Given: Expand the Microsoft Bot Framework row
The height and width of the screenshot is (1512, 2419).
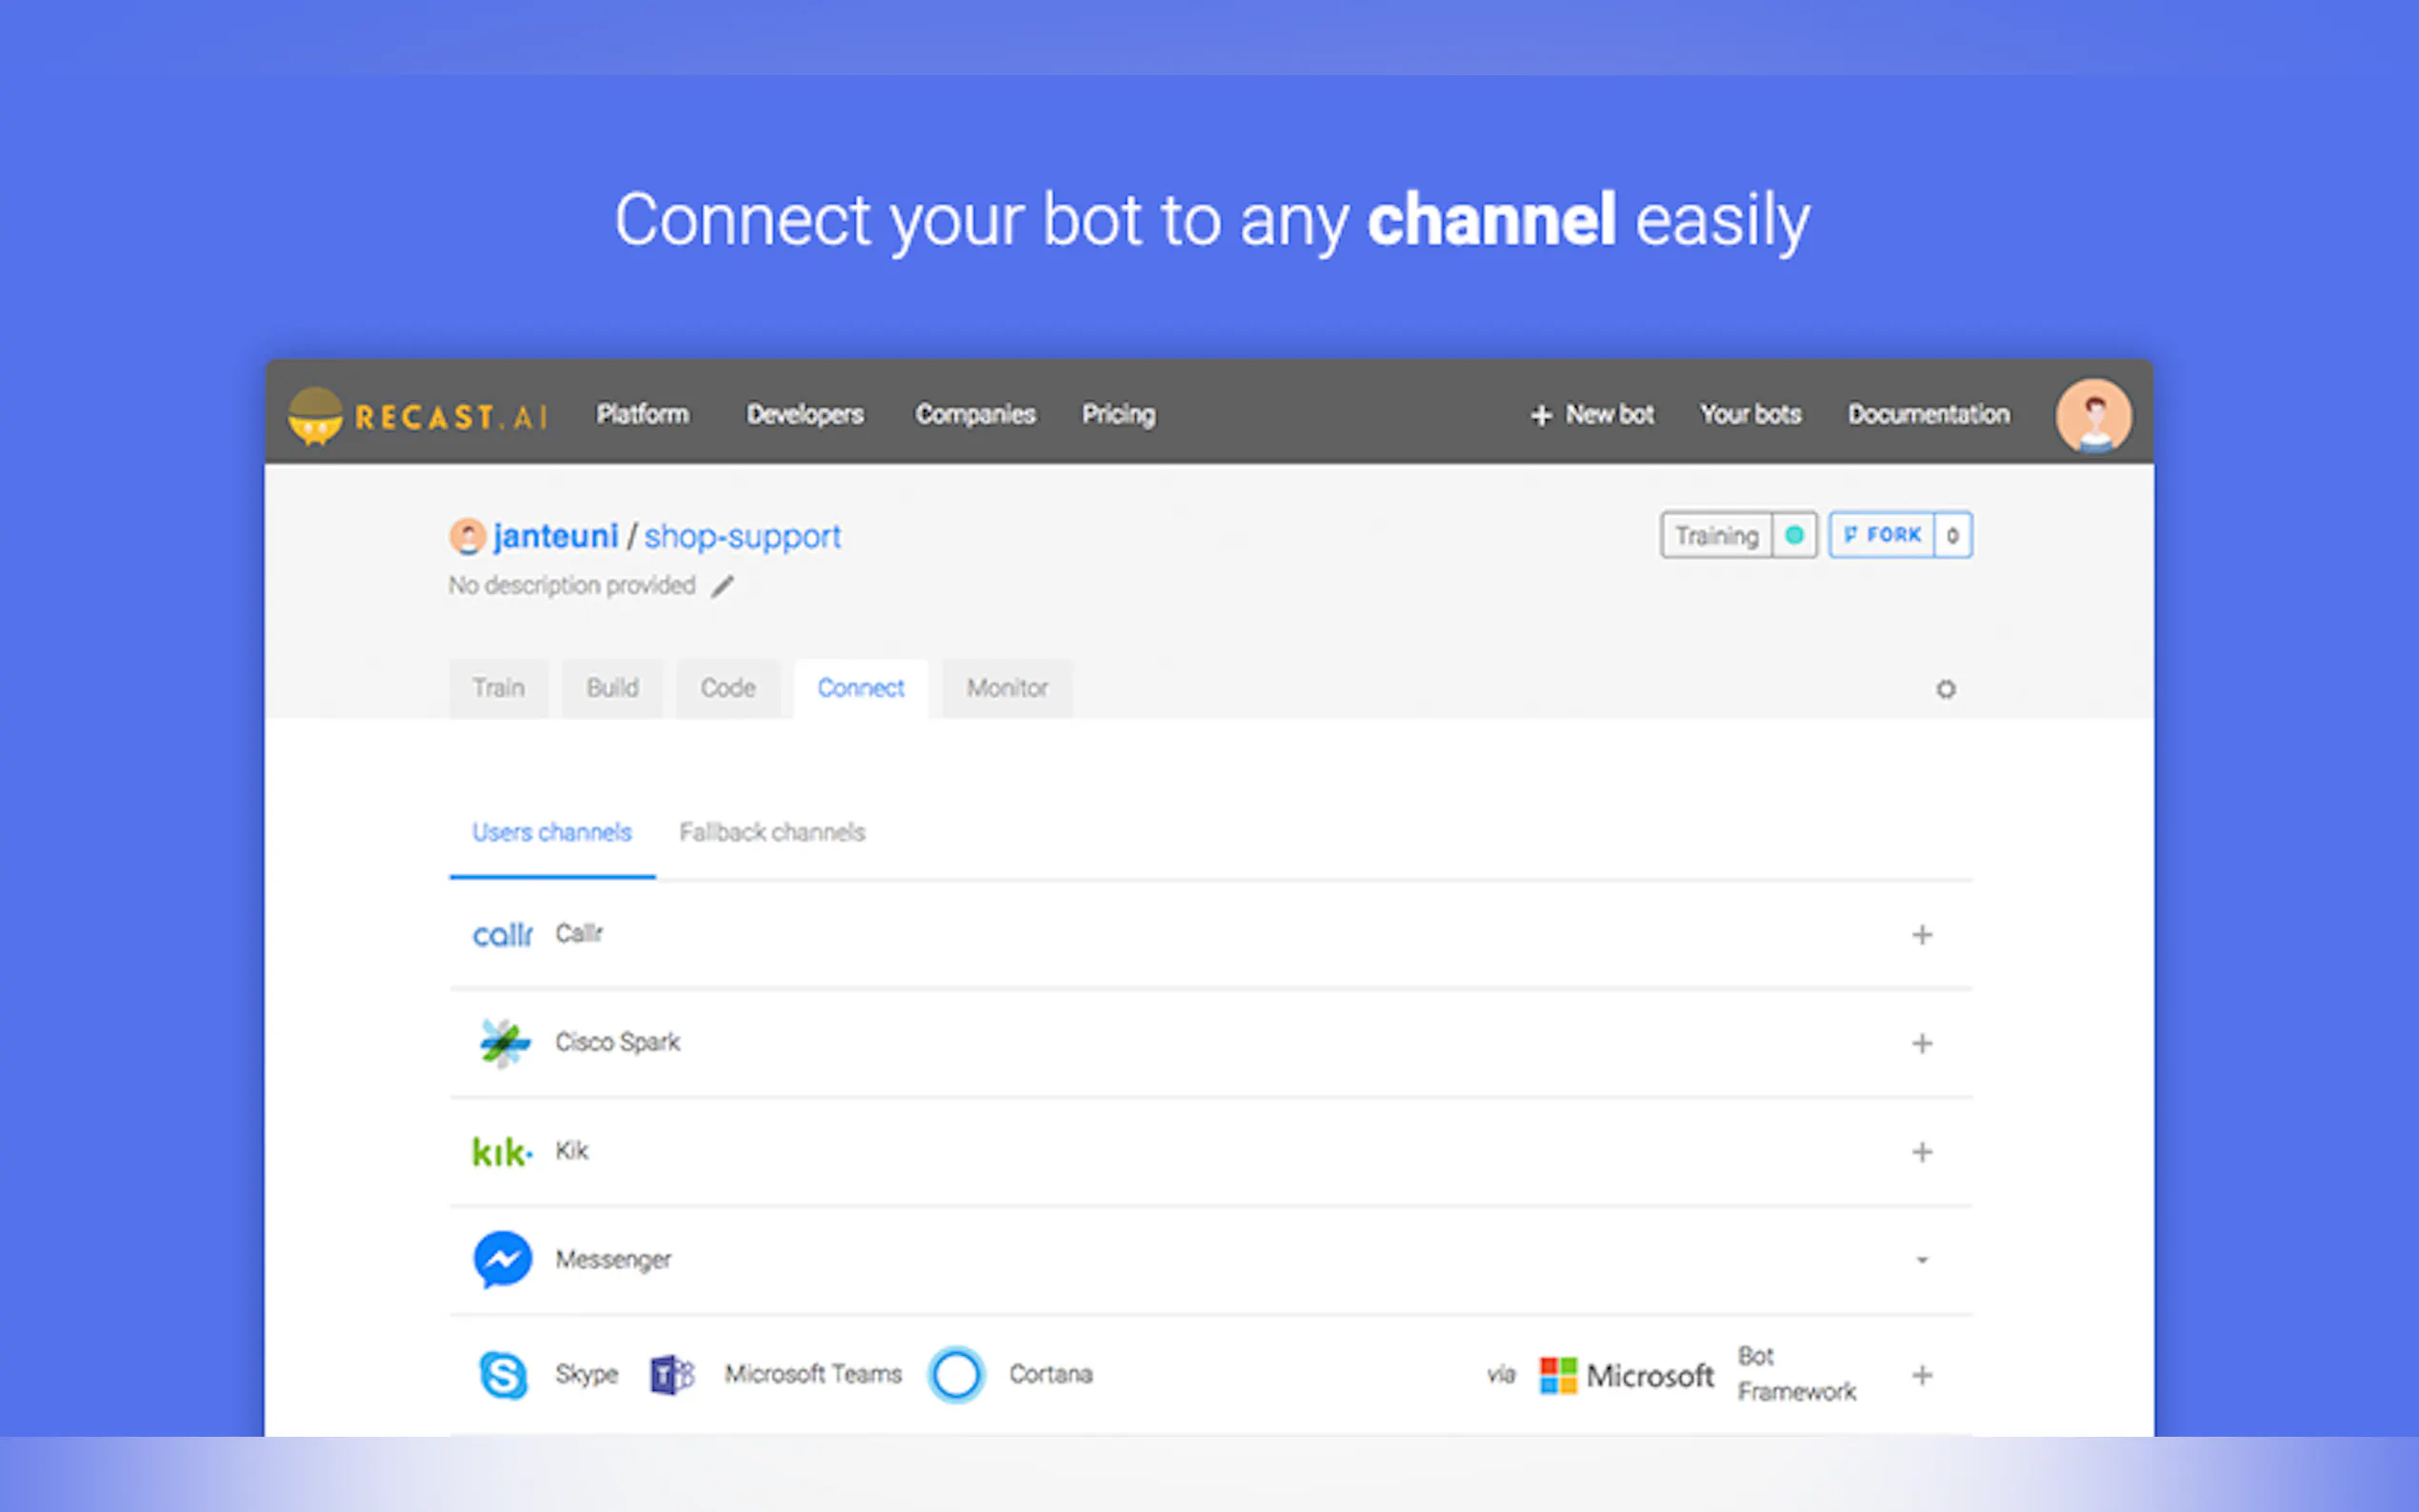Looking at the screenshot, I should (1921, 1375).
